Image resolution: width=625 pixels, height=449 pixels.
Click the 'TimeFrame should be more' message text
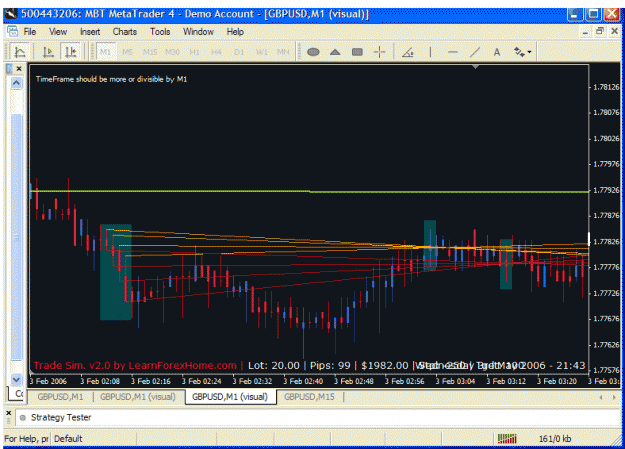[x=112, y=79]
